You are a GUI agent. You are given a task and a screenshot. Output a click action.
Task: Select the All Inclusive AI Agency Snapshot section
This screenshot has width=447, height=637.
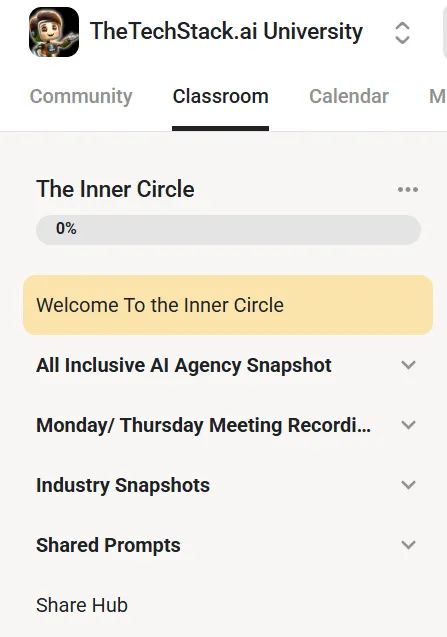pos(184,365)
